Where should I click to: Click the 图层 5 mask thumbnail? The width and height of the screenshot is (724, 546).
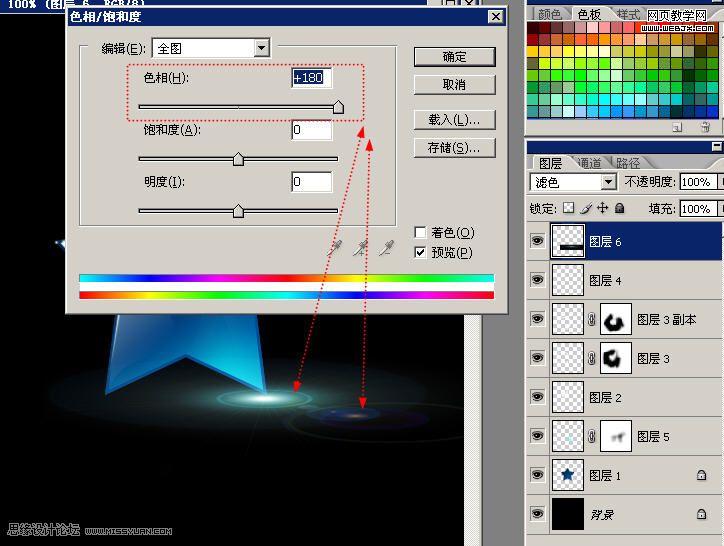click(615, 436)
